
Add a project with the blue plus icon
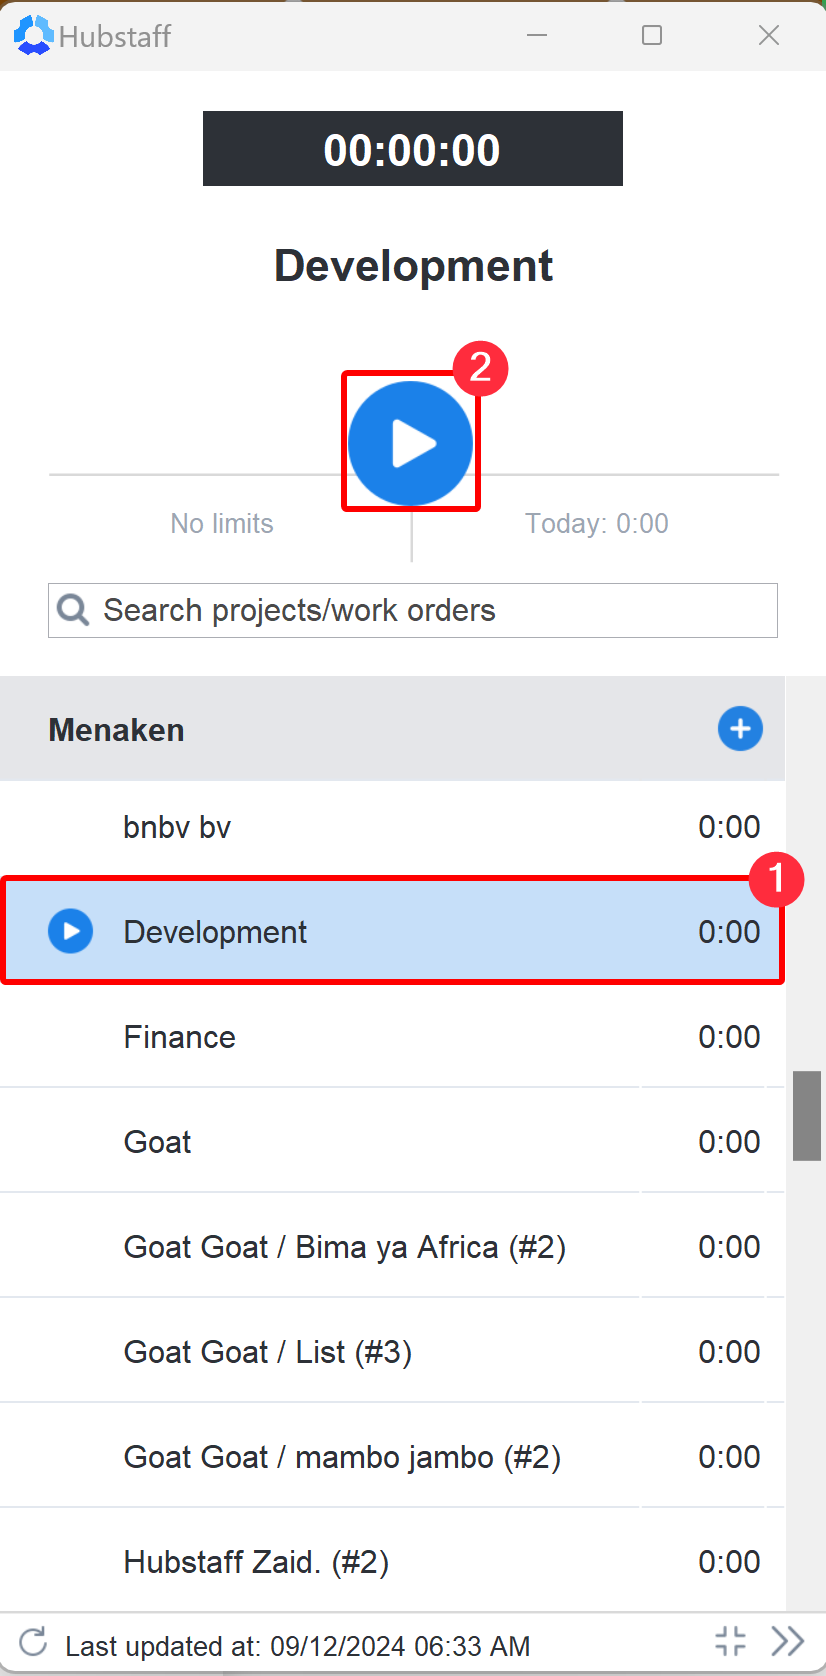[740, 729]
